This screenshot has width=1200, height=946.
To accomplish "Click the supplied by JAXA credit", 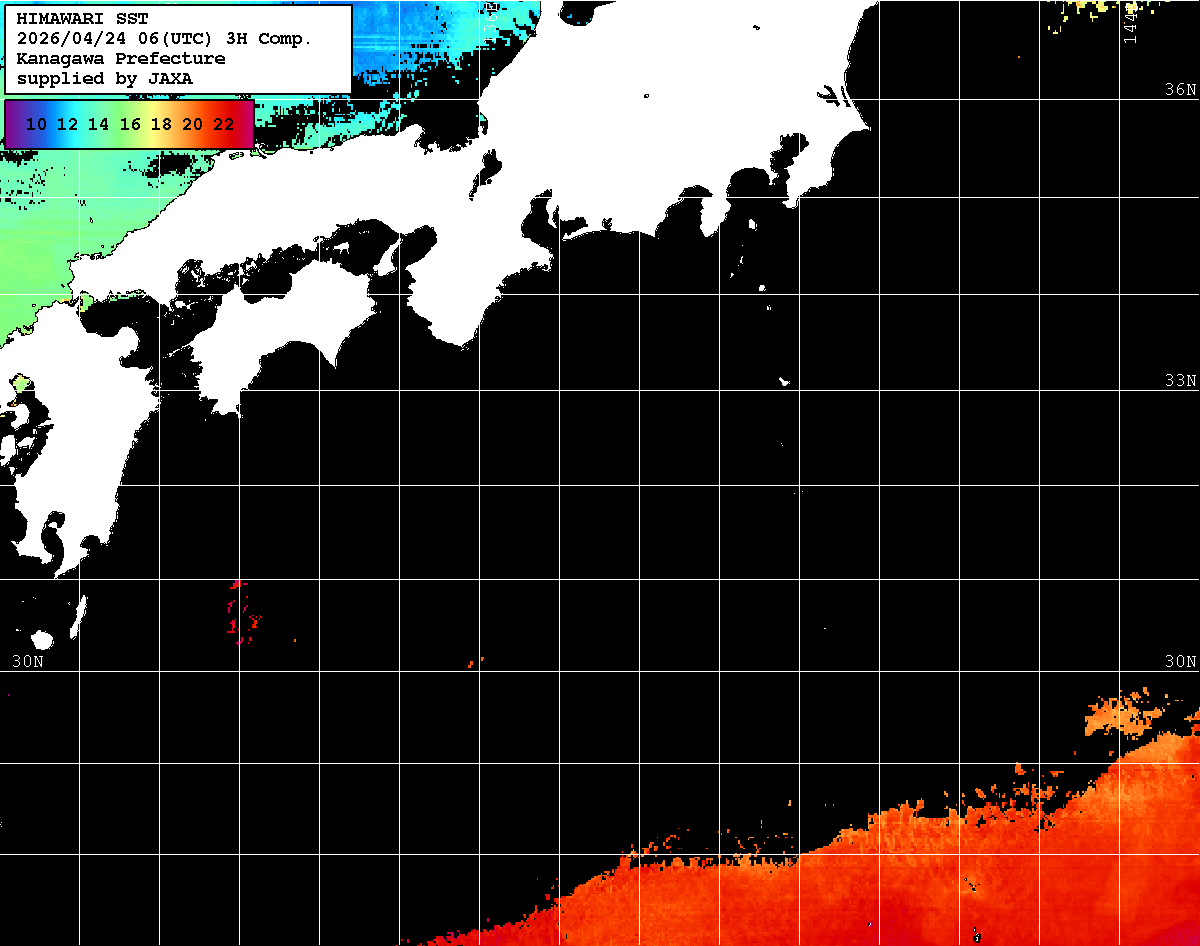I will point(105,78).
